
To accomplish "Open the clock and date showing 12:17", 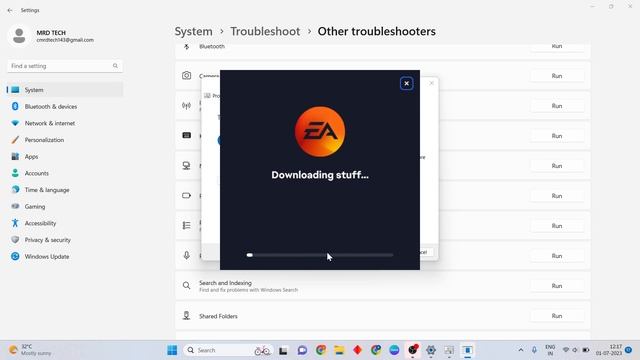I will (x=609, y=350).
